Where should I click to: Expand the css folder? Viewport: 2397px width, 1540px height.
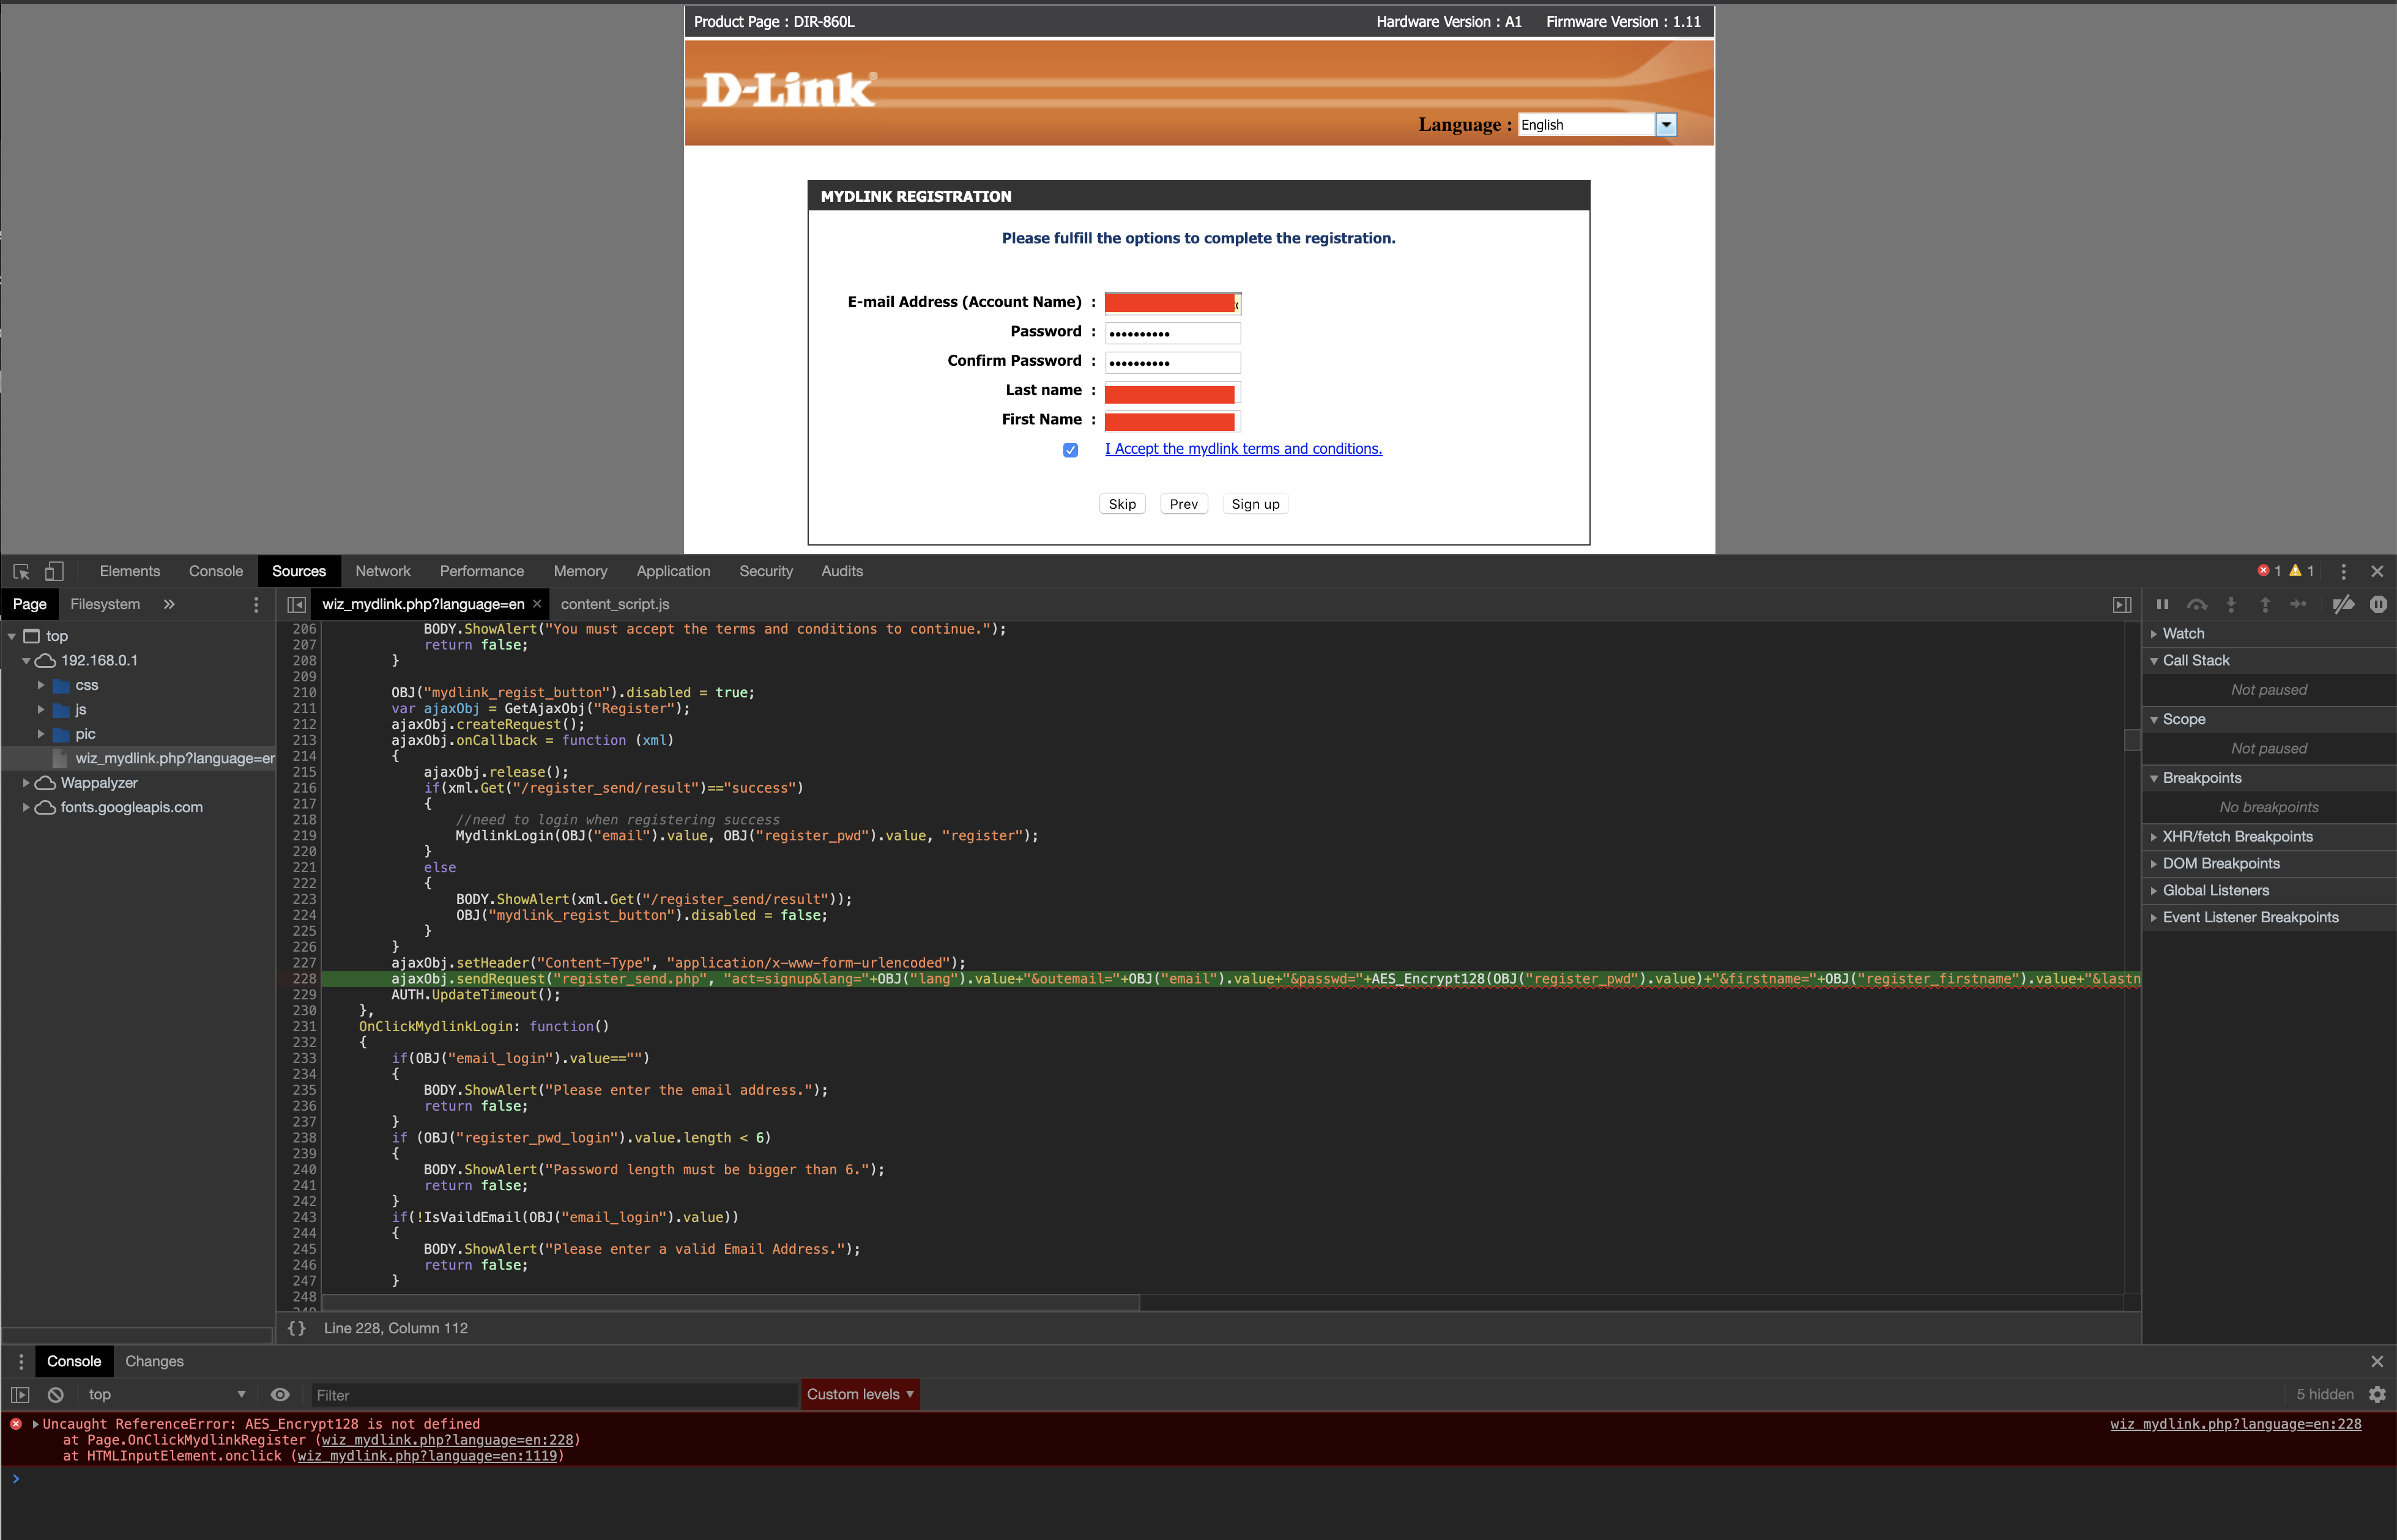click(41, 685)
